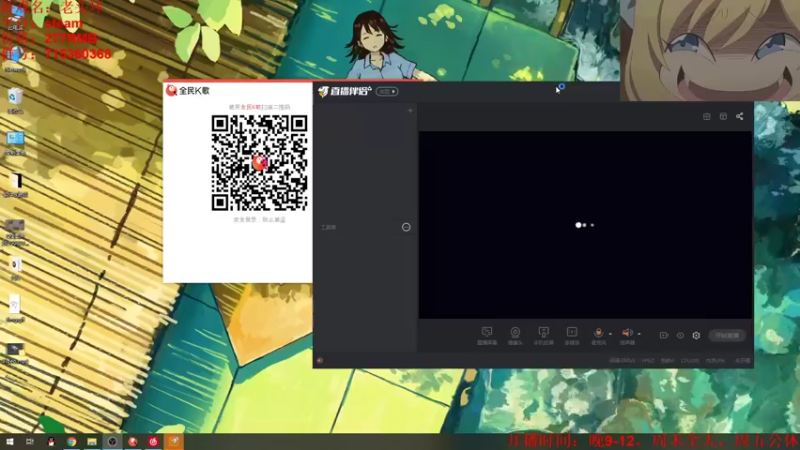Click the black preview canvas
This screenshot has height=450, width=800.
tap(585, 225)
